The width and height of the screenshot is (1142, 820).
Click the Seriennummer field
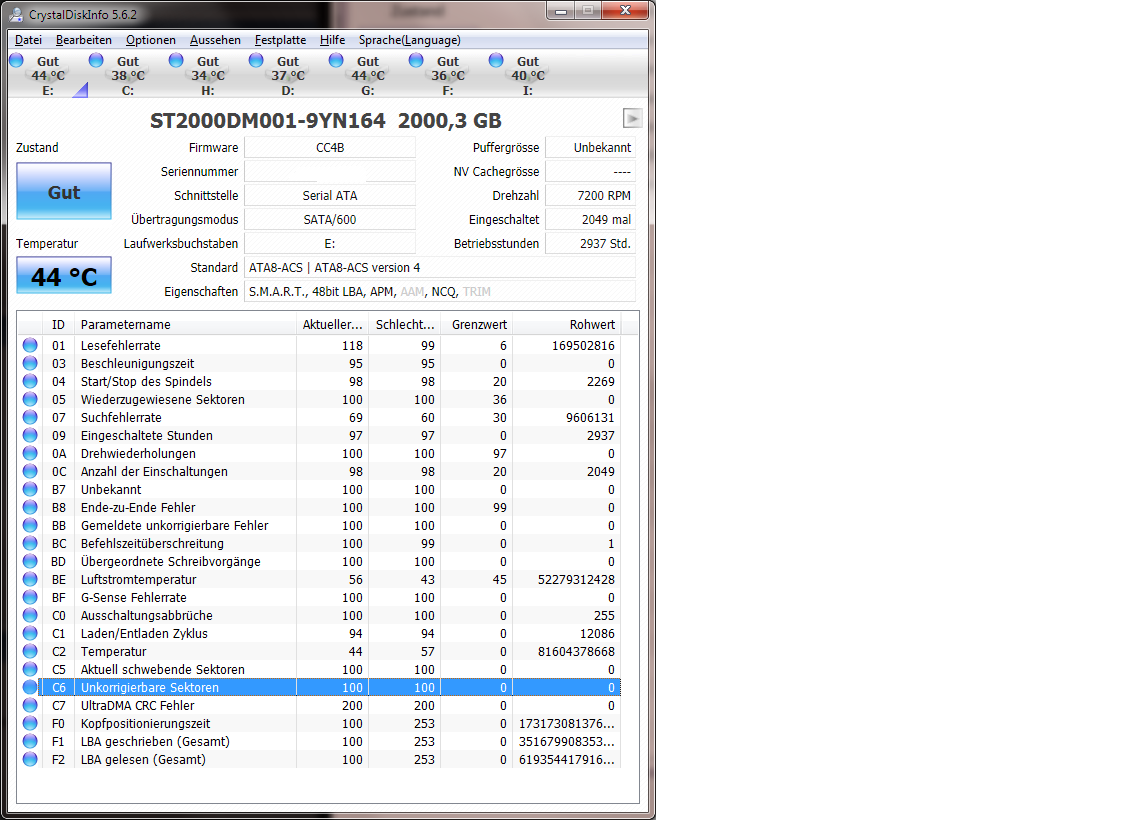330,171
